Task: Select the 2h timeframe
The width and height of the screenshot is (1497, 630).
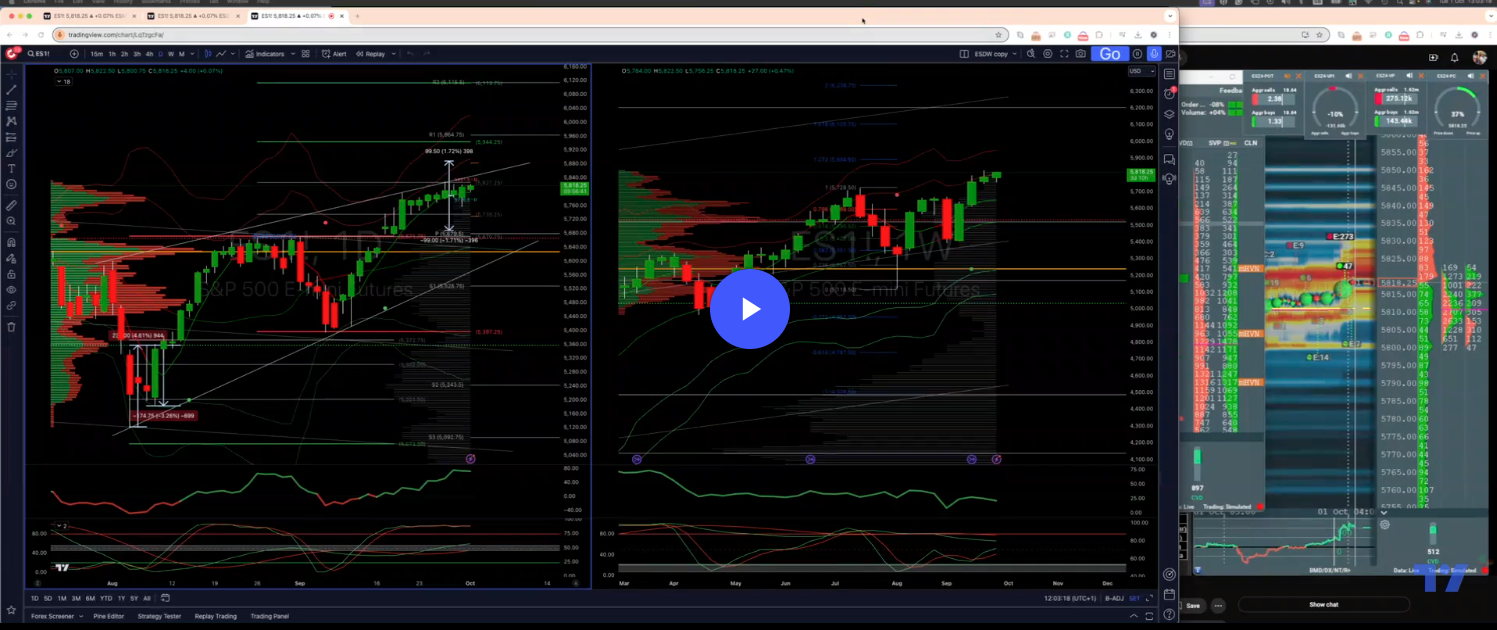Action: tap(124, 54)
